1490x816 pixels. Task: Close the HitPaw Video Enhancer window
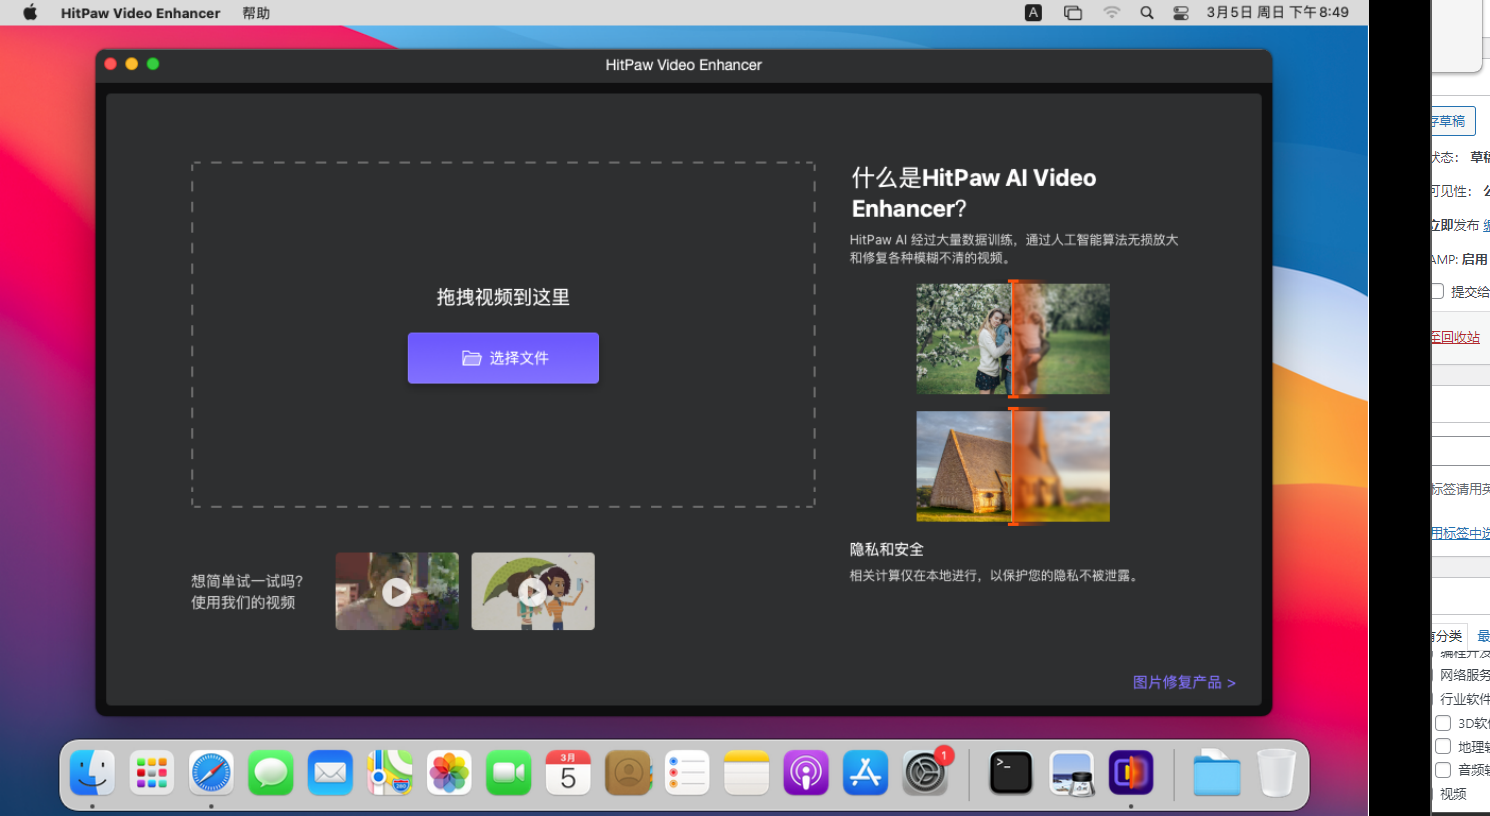[x=110, y=64]
